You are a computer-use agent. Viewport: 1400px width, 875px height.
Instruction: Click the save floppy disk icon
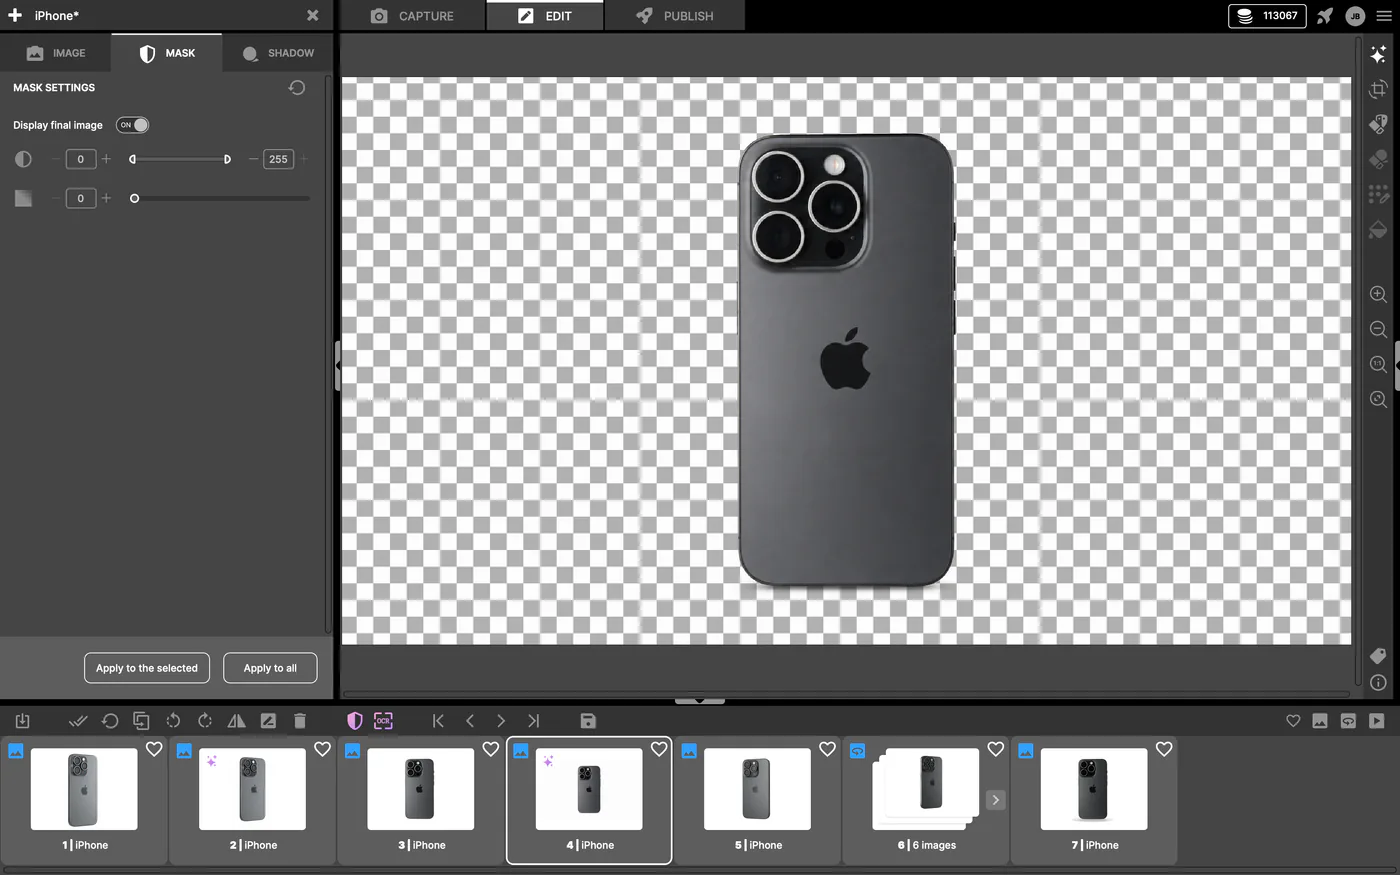pyautogui.click(x=588, y=720)
